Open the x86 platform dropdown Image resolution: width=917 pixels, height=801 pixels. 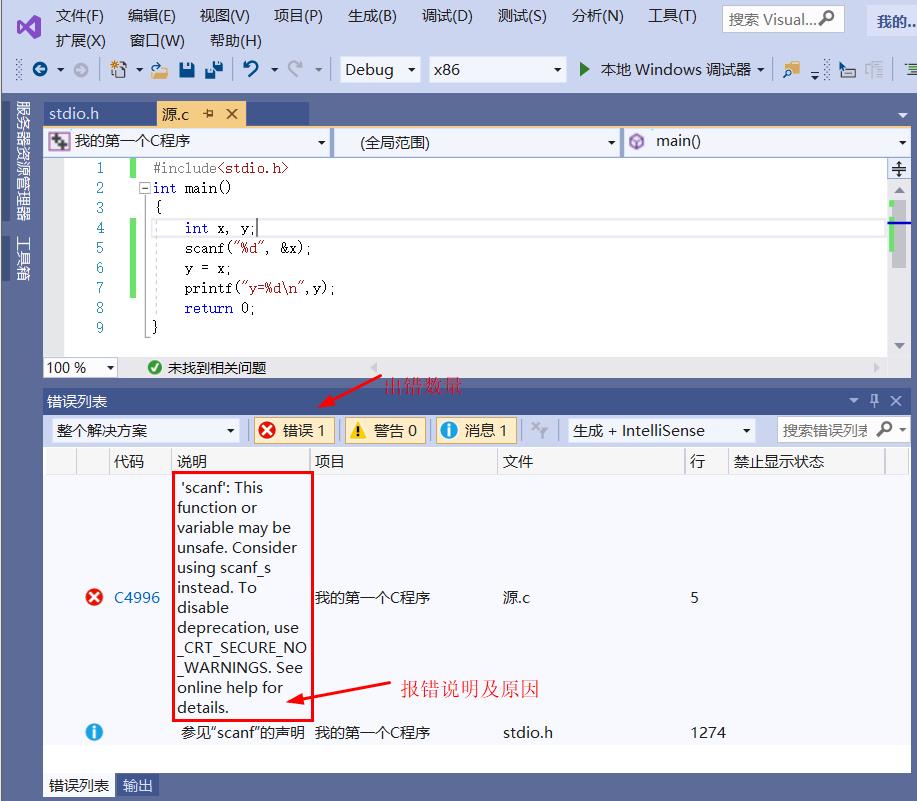point(497,70)
